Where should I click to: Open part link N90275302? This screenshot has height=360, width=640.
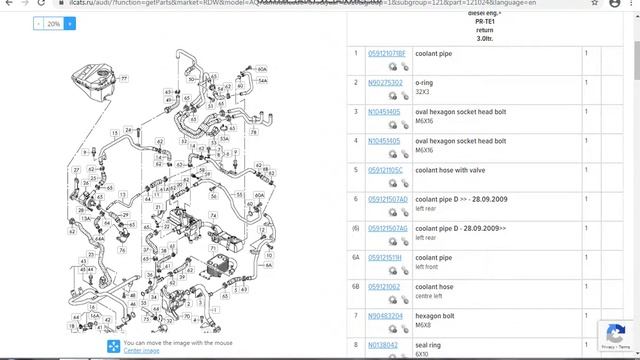click(385, 83)
